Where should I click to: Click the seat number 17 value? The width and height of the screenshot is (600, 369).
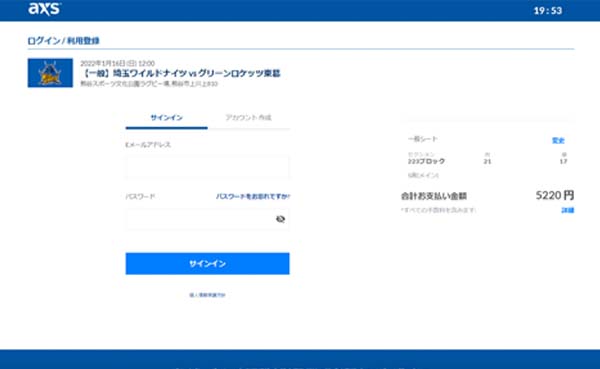click(x=563, y=162)
